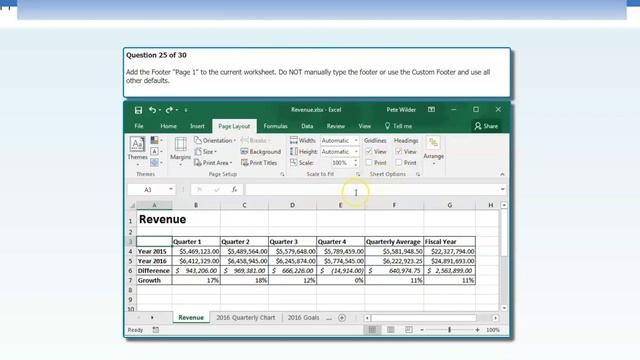The image size is (640, 360).
Task: Expand the formula bar arrow
Action: pos(502,189)
